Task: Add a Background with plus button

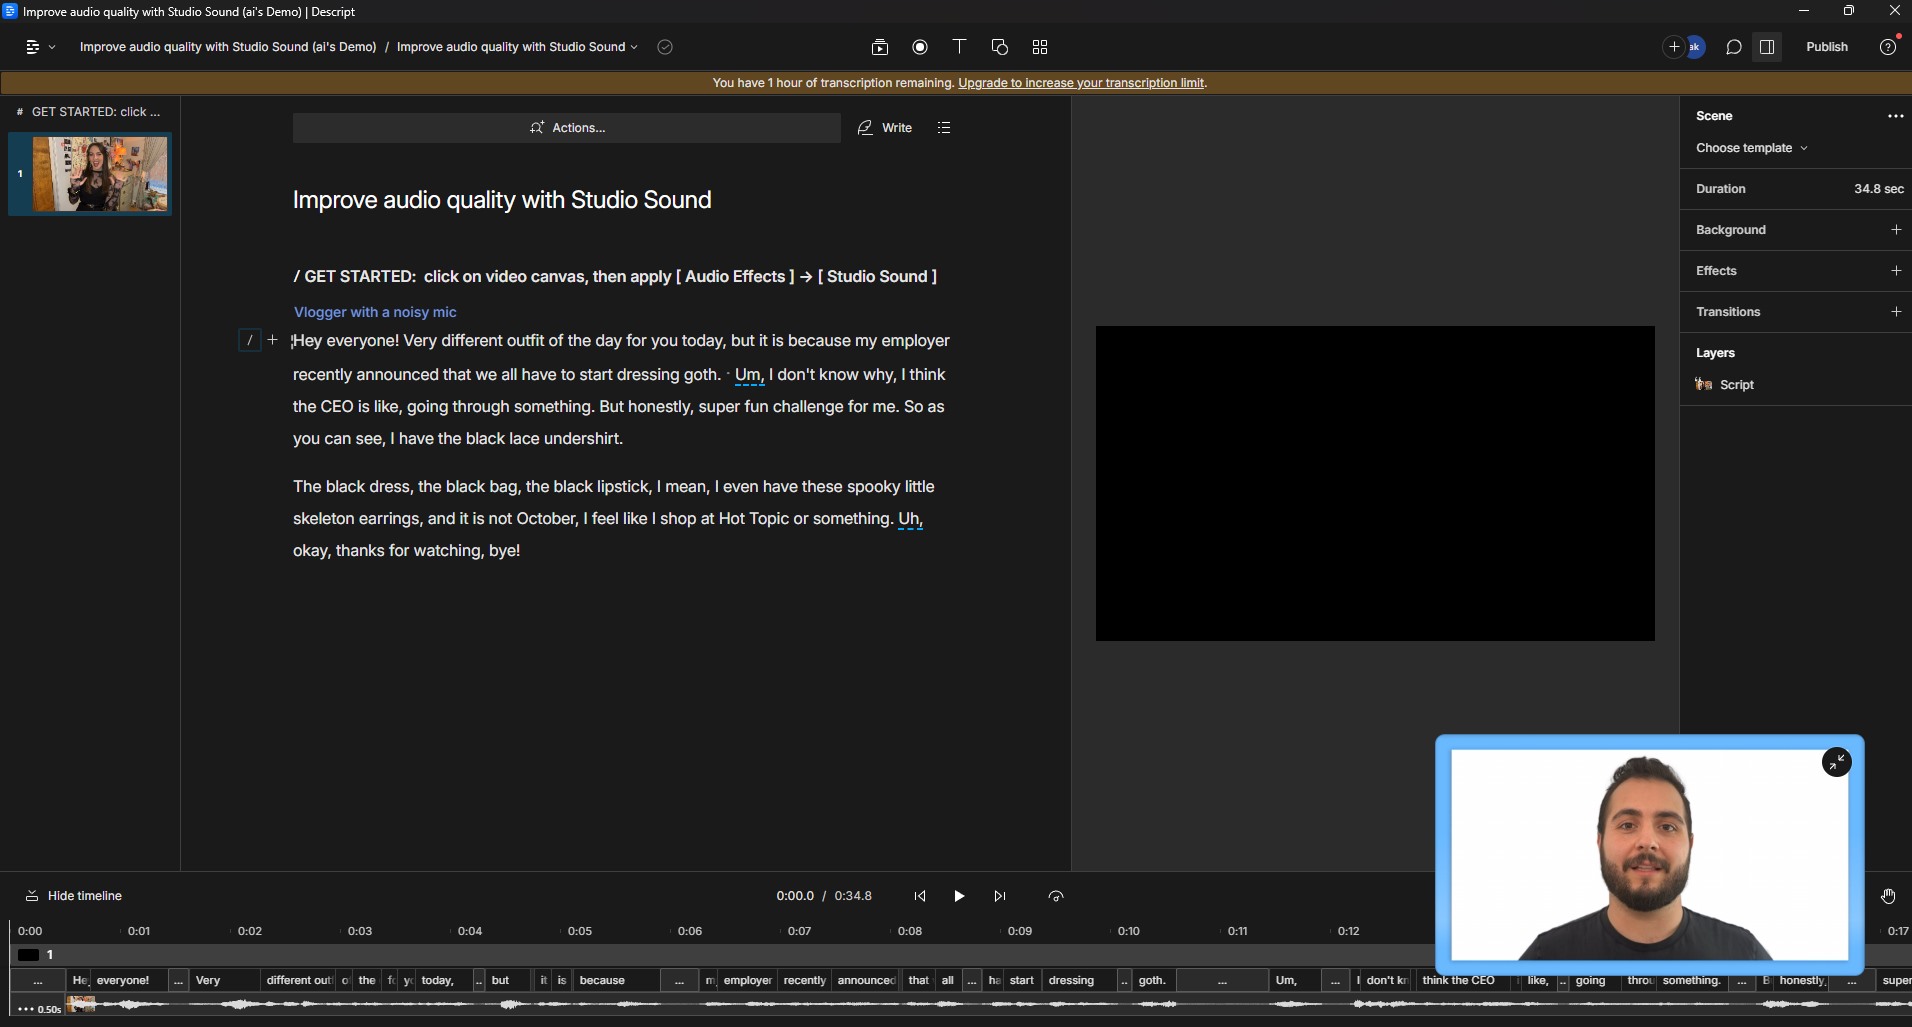Action: tap(1896, 230)
